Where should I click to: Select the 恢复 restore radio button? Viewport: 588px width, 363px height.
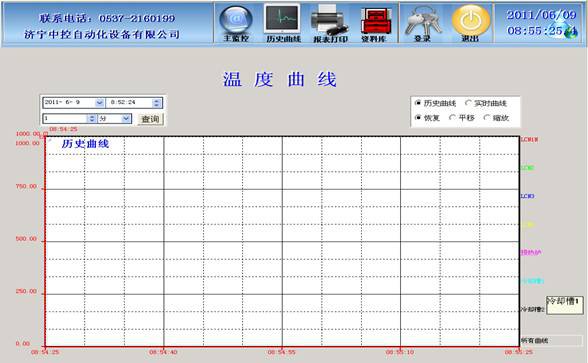(418, 117)
